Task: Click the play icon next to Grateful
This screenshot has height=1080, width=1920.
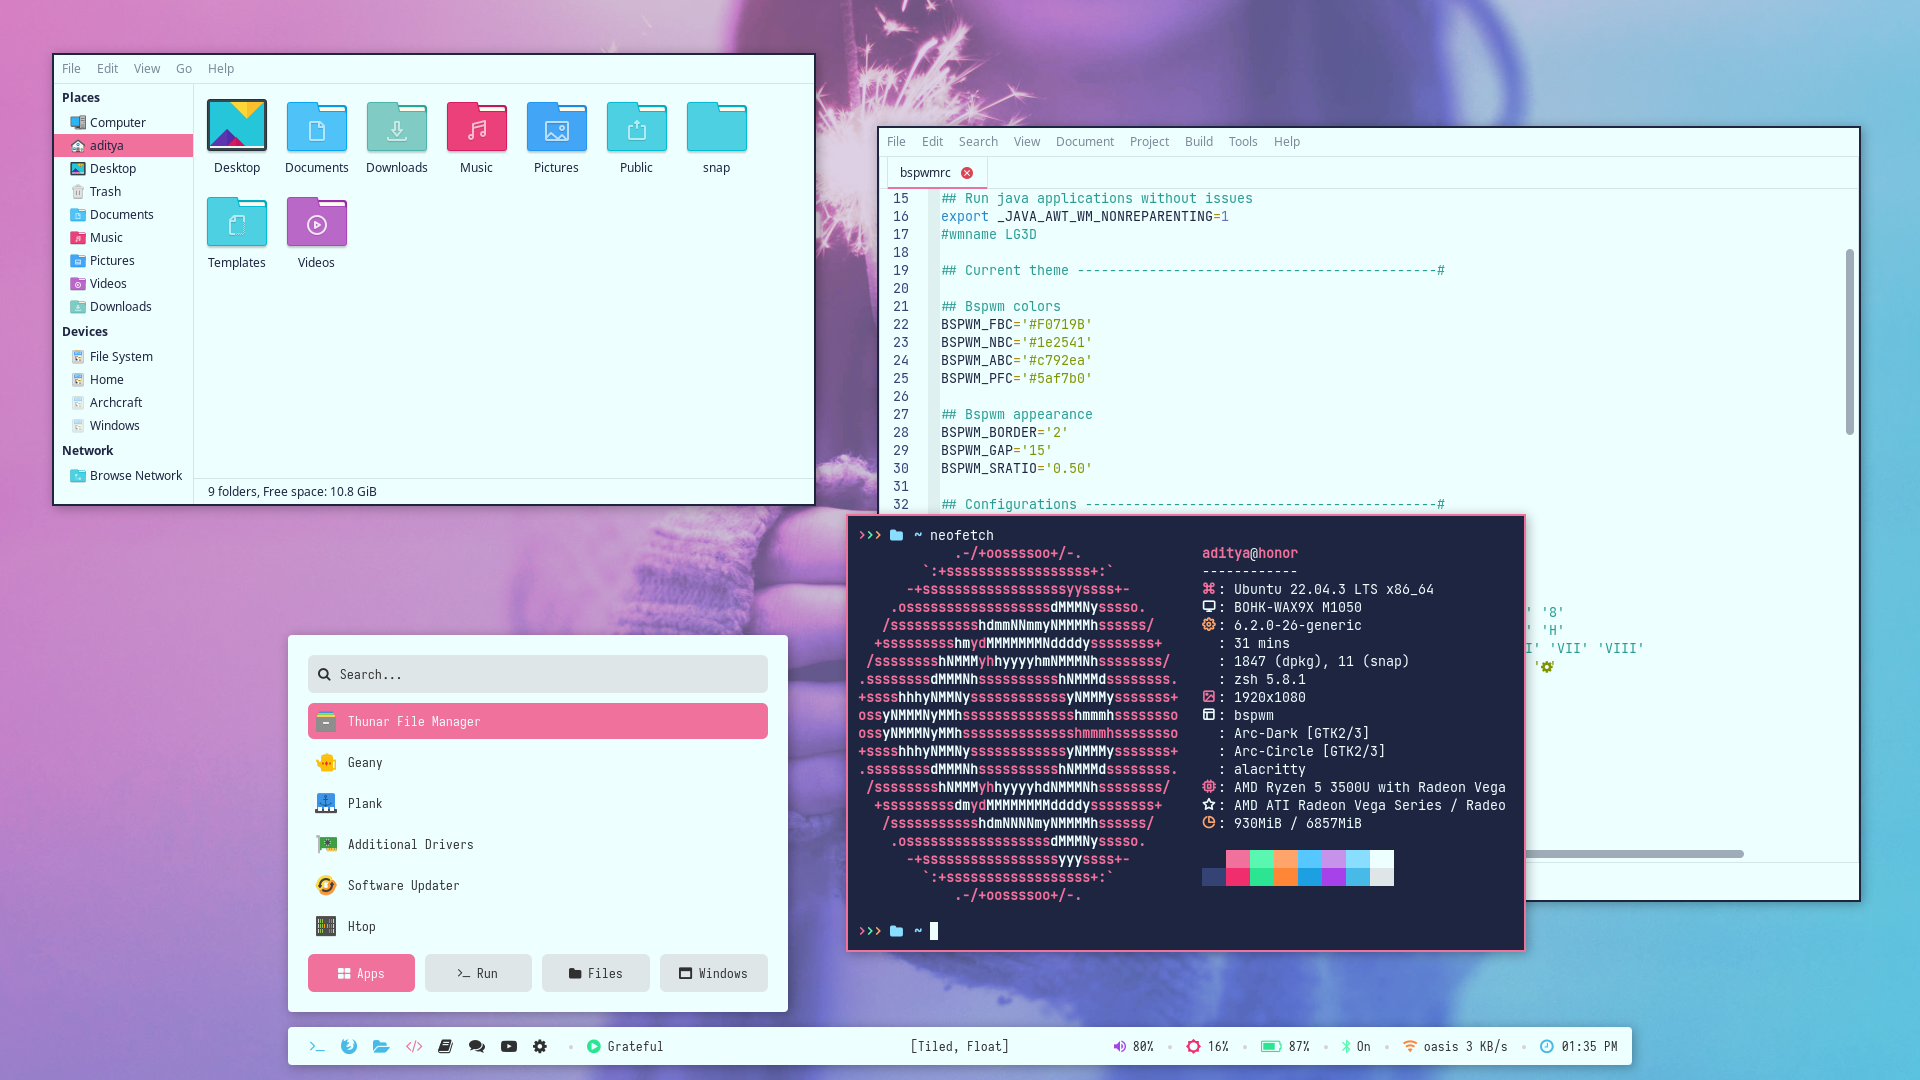Action: point(594,1046)
